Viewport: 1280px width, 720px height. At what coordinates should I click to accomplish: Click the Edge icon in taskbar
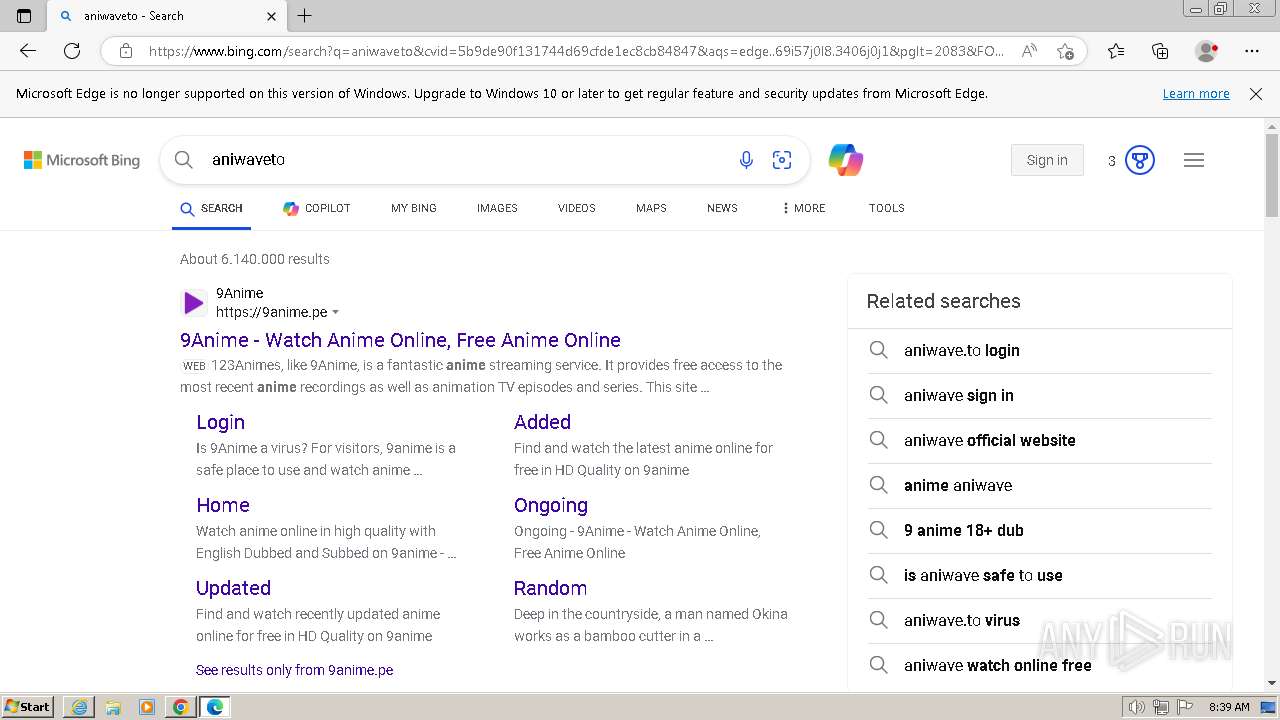[x=215, y=707]
